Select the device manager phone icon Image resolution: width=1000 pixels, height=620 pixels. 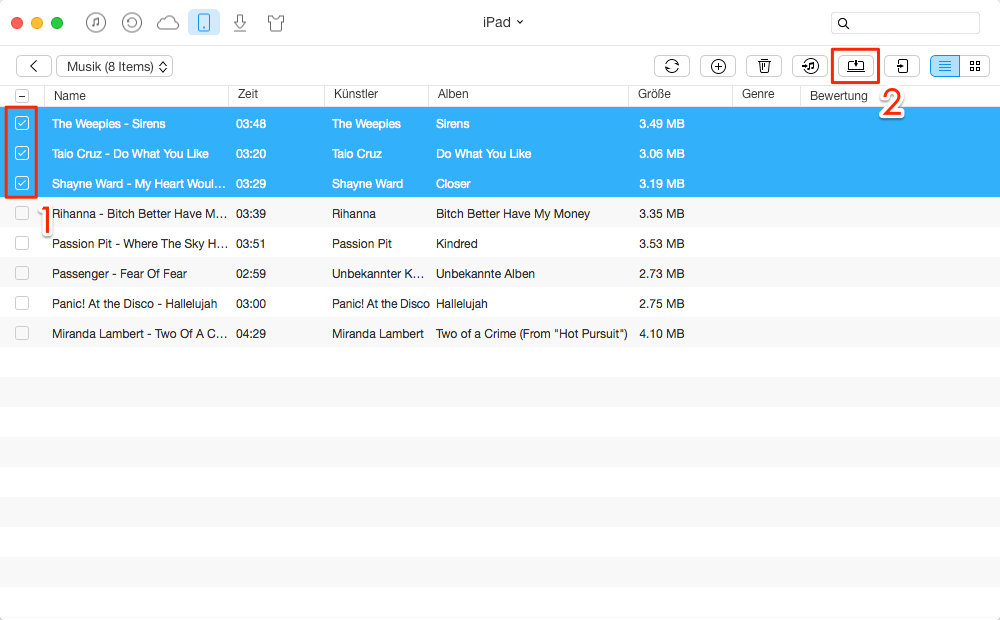(204, 23)
